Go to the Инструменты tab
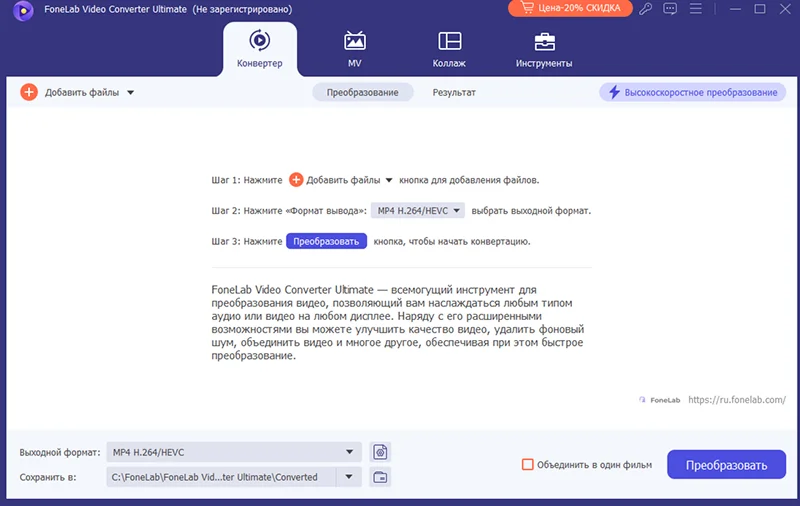This screenshot has width=800, height=506. (x=544, y=49)
